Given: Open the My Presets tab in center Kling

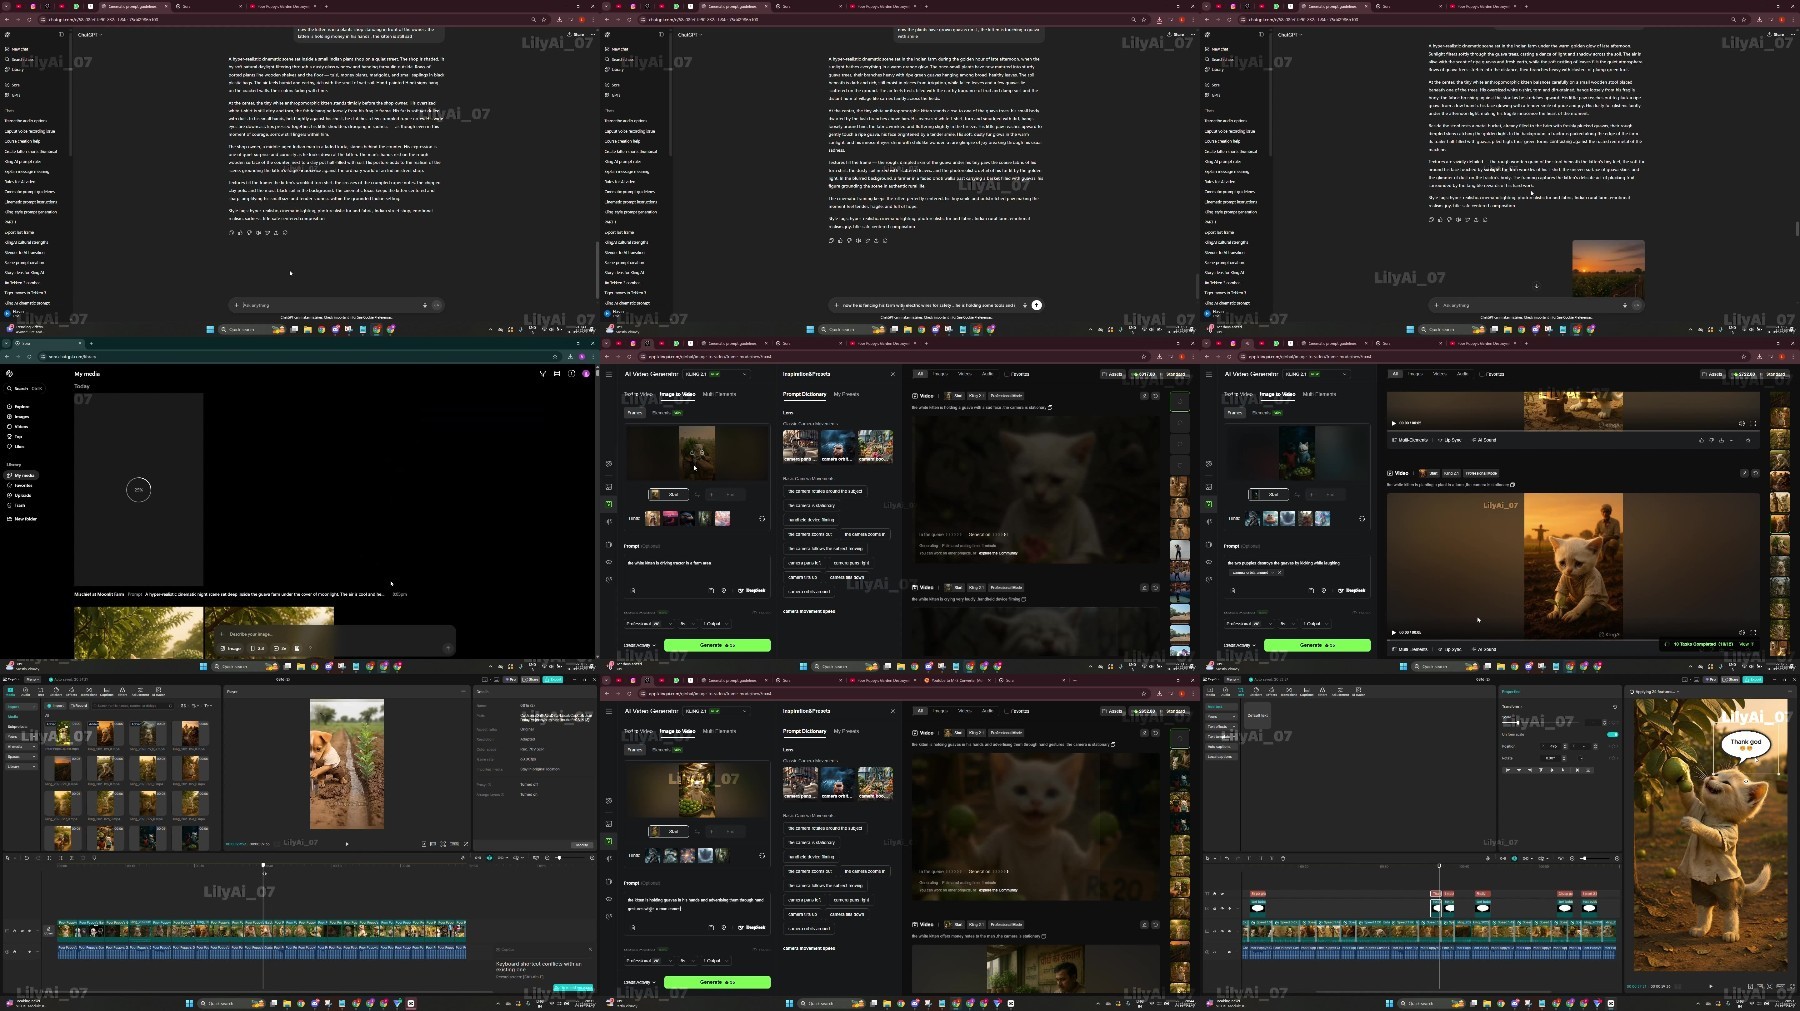Looking at the screenshot, I should (x=846, y=394).
